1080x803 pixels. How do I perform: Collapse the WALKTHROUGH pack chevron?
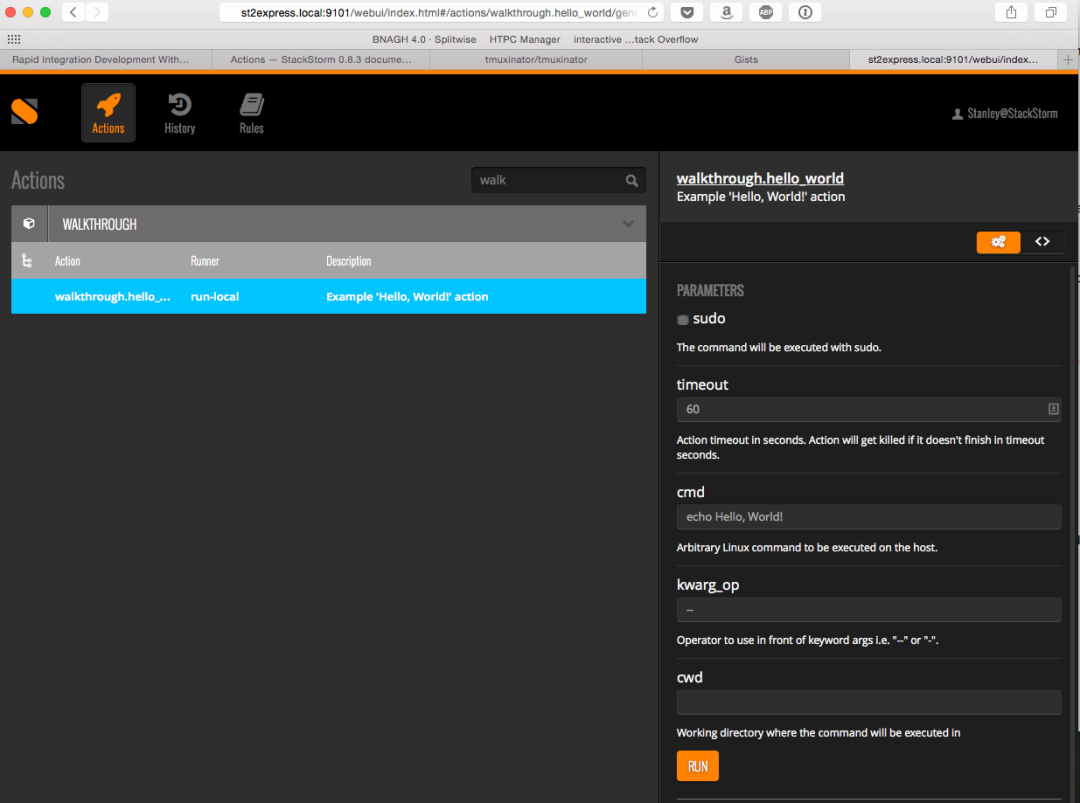coord(628,224)
